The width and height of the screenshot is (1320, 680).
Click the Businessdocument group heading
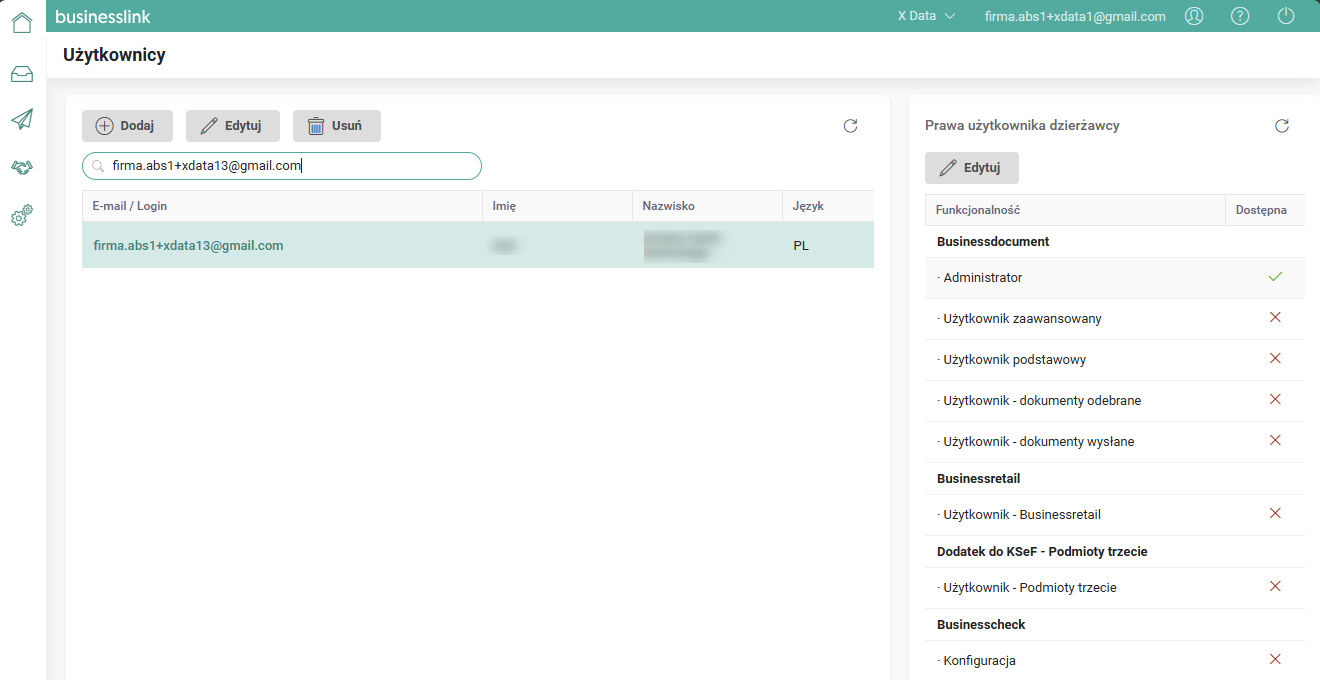[x=993, y=242]
